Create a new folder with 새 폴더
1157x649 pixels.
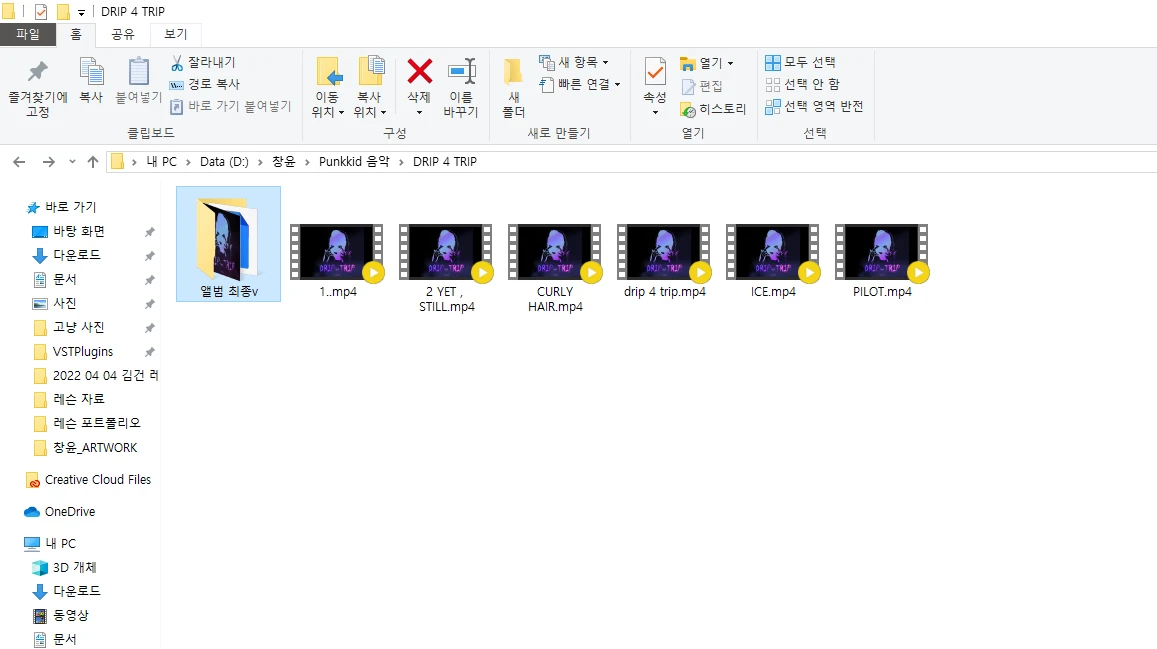coord(514,87)
